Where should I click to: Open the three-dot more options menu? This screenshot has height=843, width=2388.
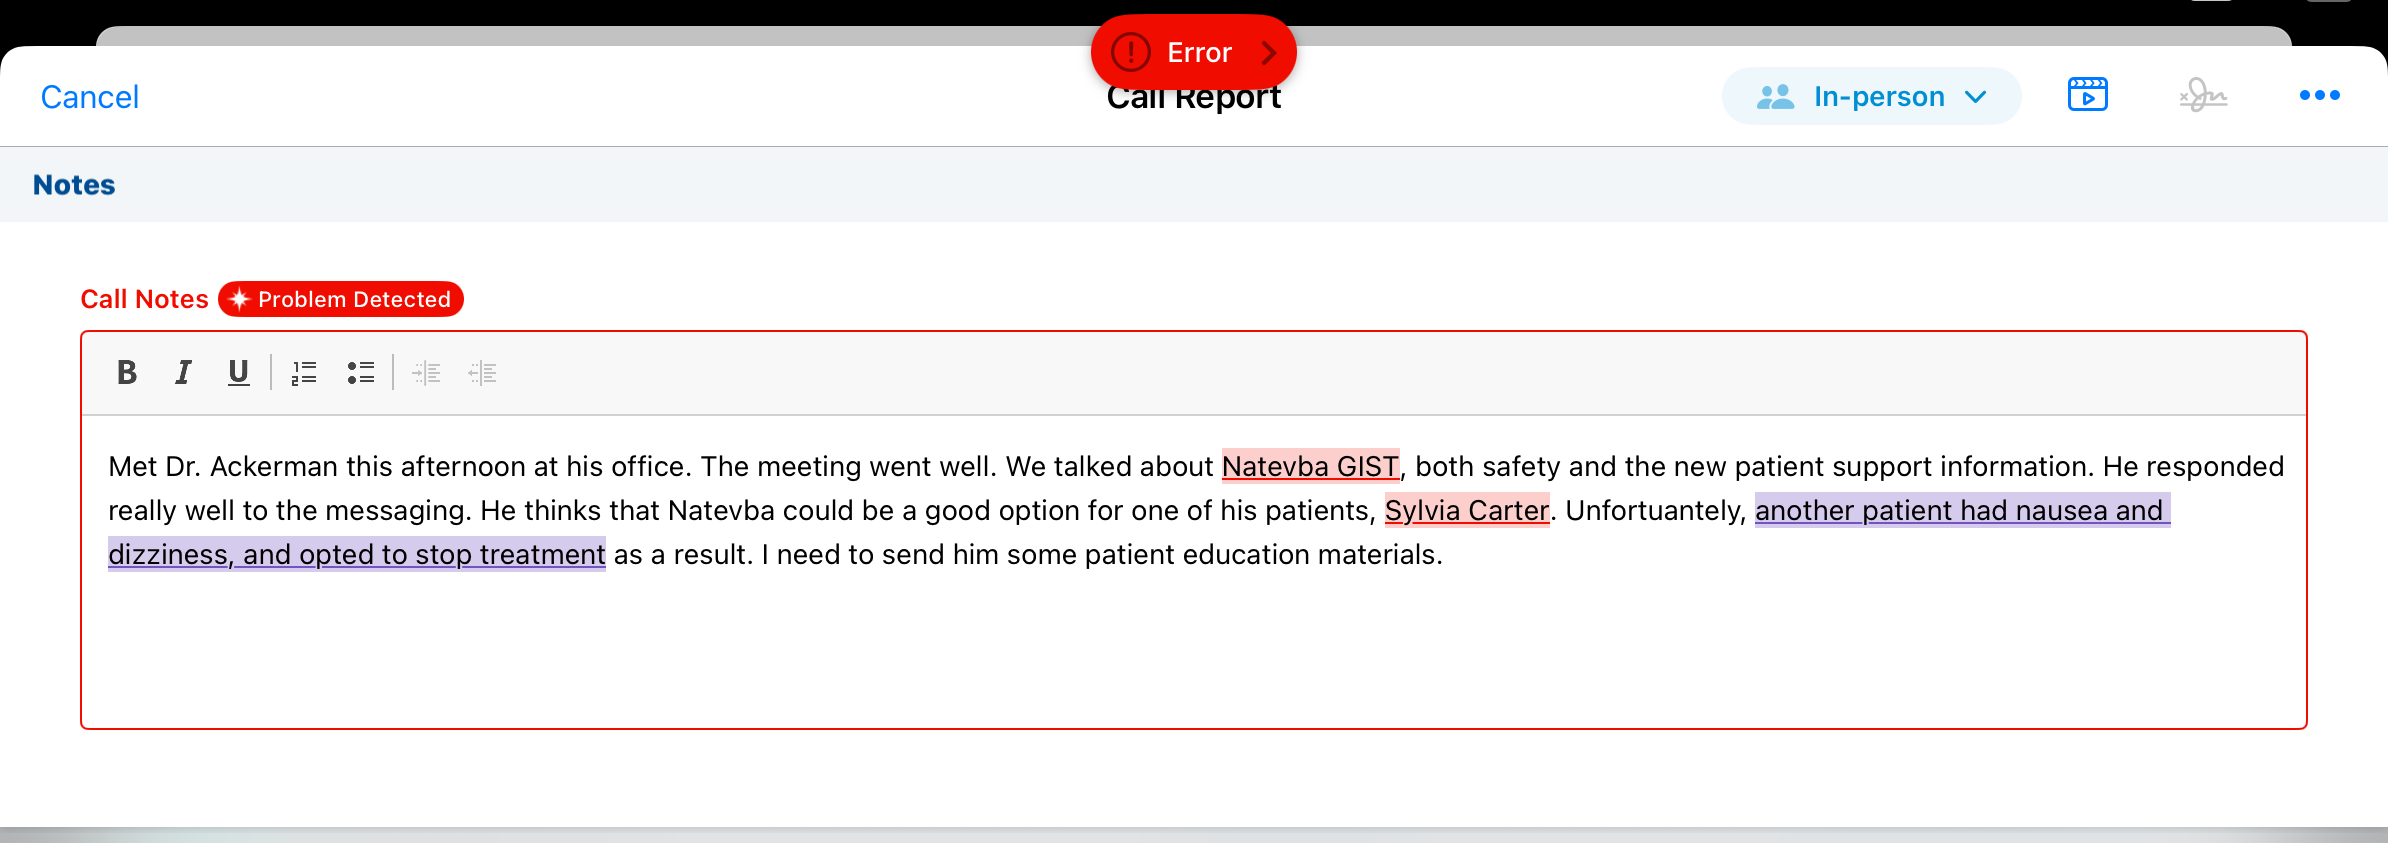pyautogui.click(x=2319, y=96)
